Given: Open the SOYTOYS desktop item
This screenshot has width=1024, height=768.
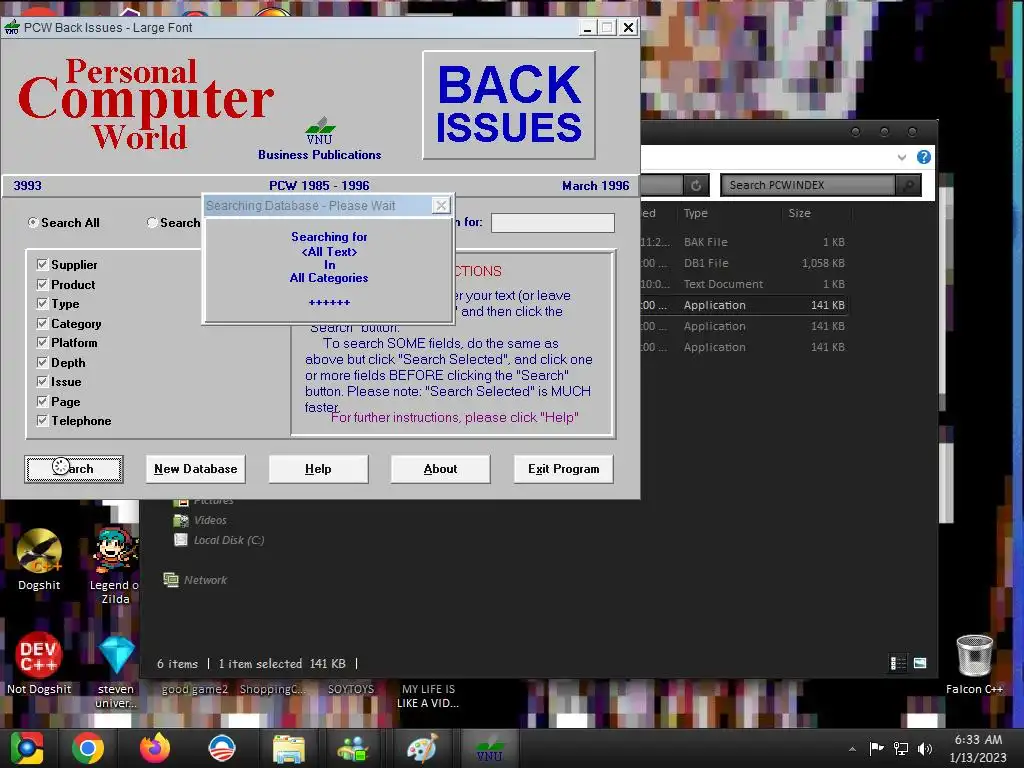Looking at the screenshot, I should coord(351,689).
